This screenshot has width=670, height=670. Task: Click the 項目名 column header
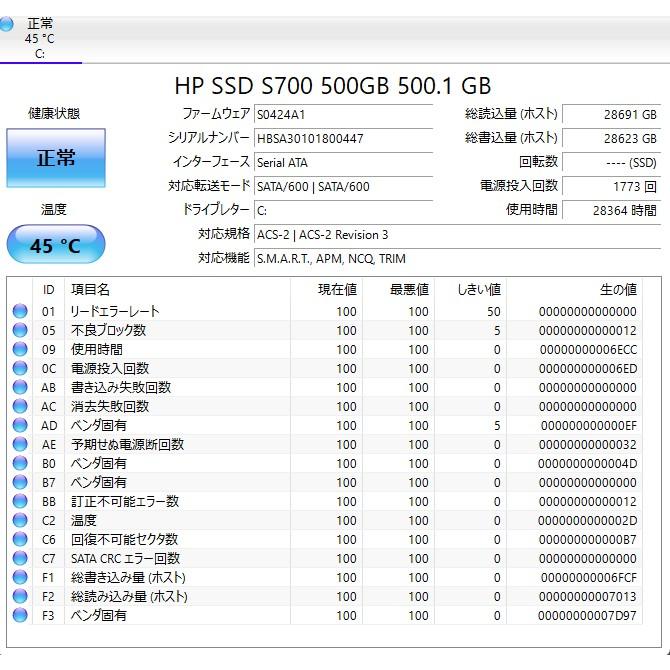pyautogui.click(x=177, y=290)
